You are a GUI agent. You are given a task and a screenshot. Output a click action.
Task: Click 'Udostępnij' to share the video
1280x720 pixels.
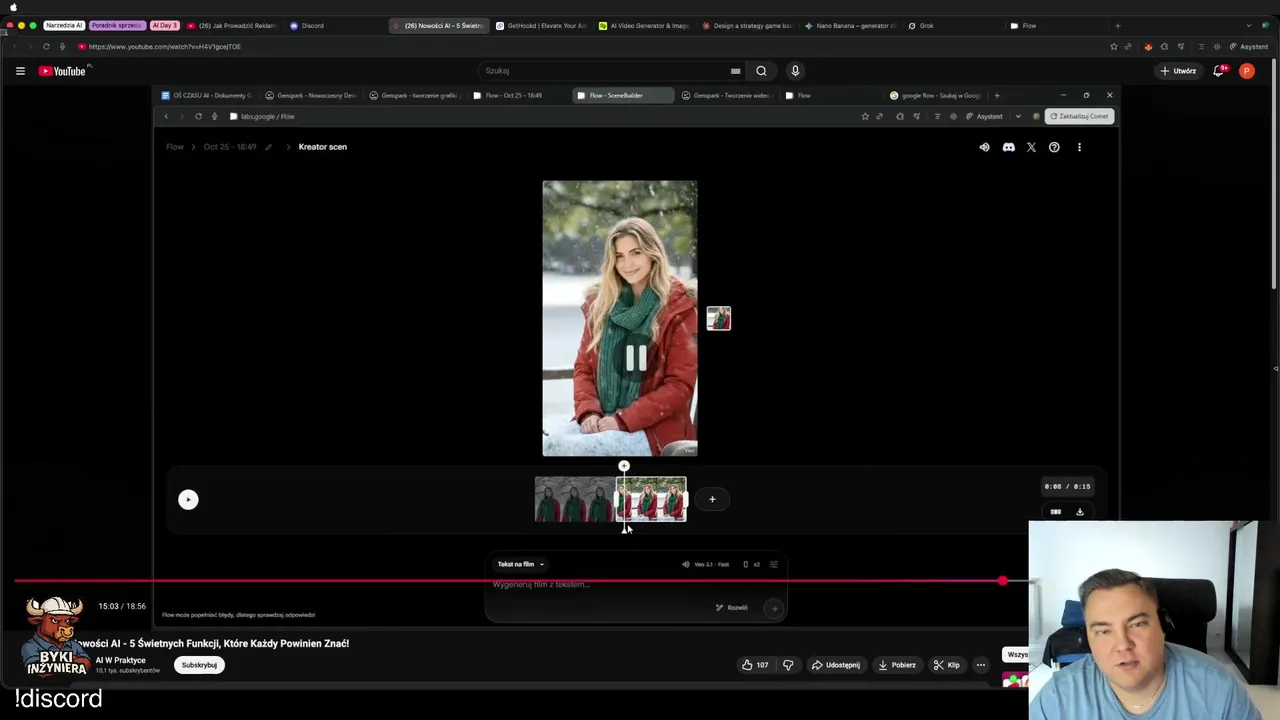(x=835, y=665)
